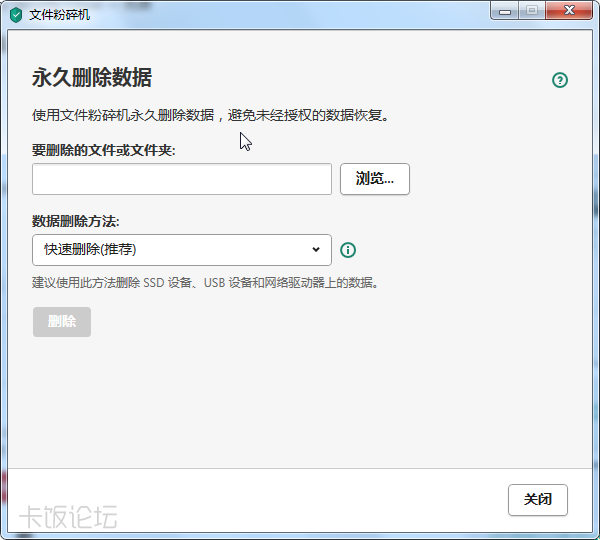
Task: Click the 永久删除数据 heading
Action: pyautogui.click(x=92, y=78)
